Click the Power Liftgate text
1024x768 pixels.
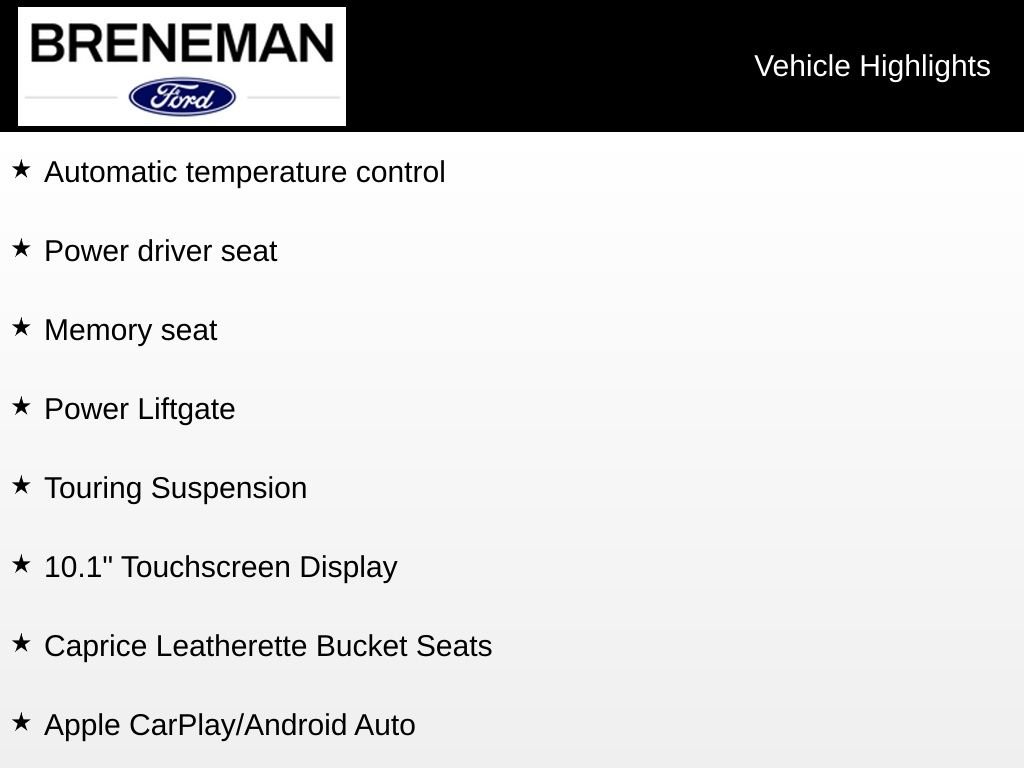pyautogui.click(x=140, y=409)
